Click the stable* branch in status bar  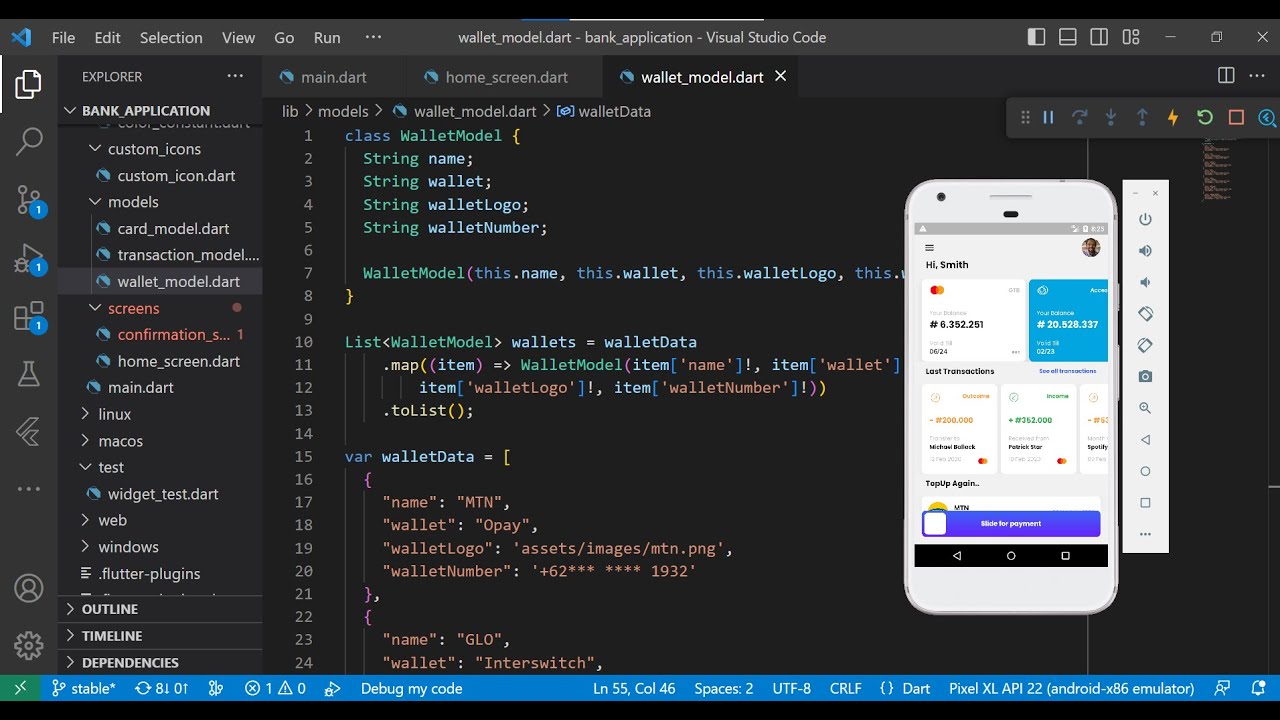[x=84, y=688]
